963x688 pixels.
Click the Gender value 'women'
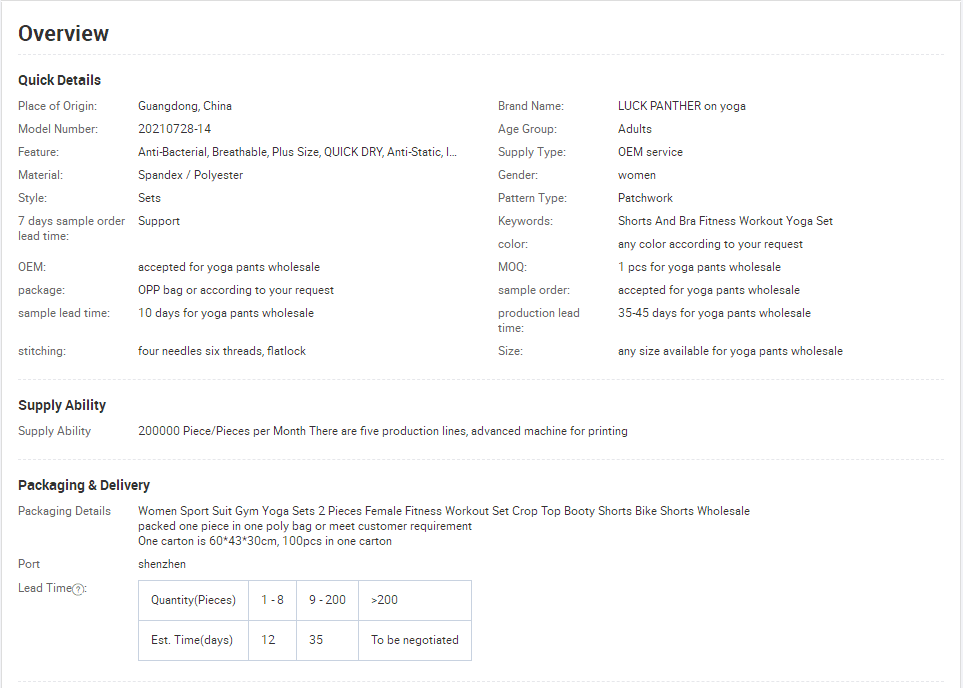coord(637,175)
